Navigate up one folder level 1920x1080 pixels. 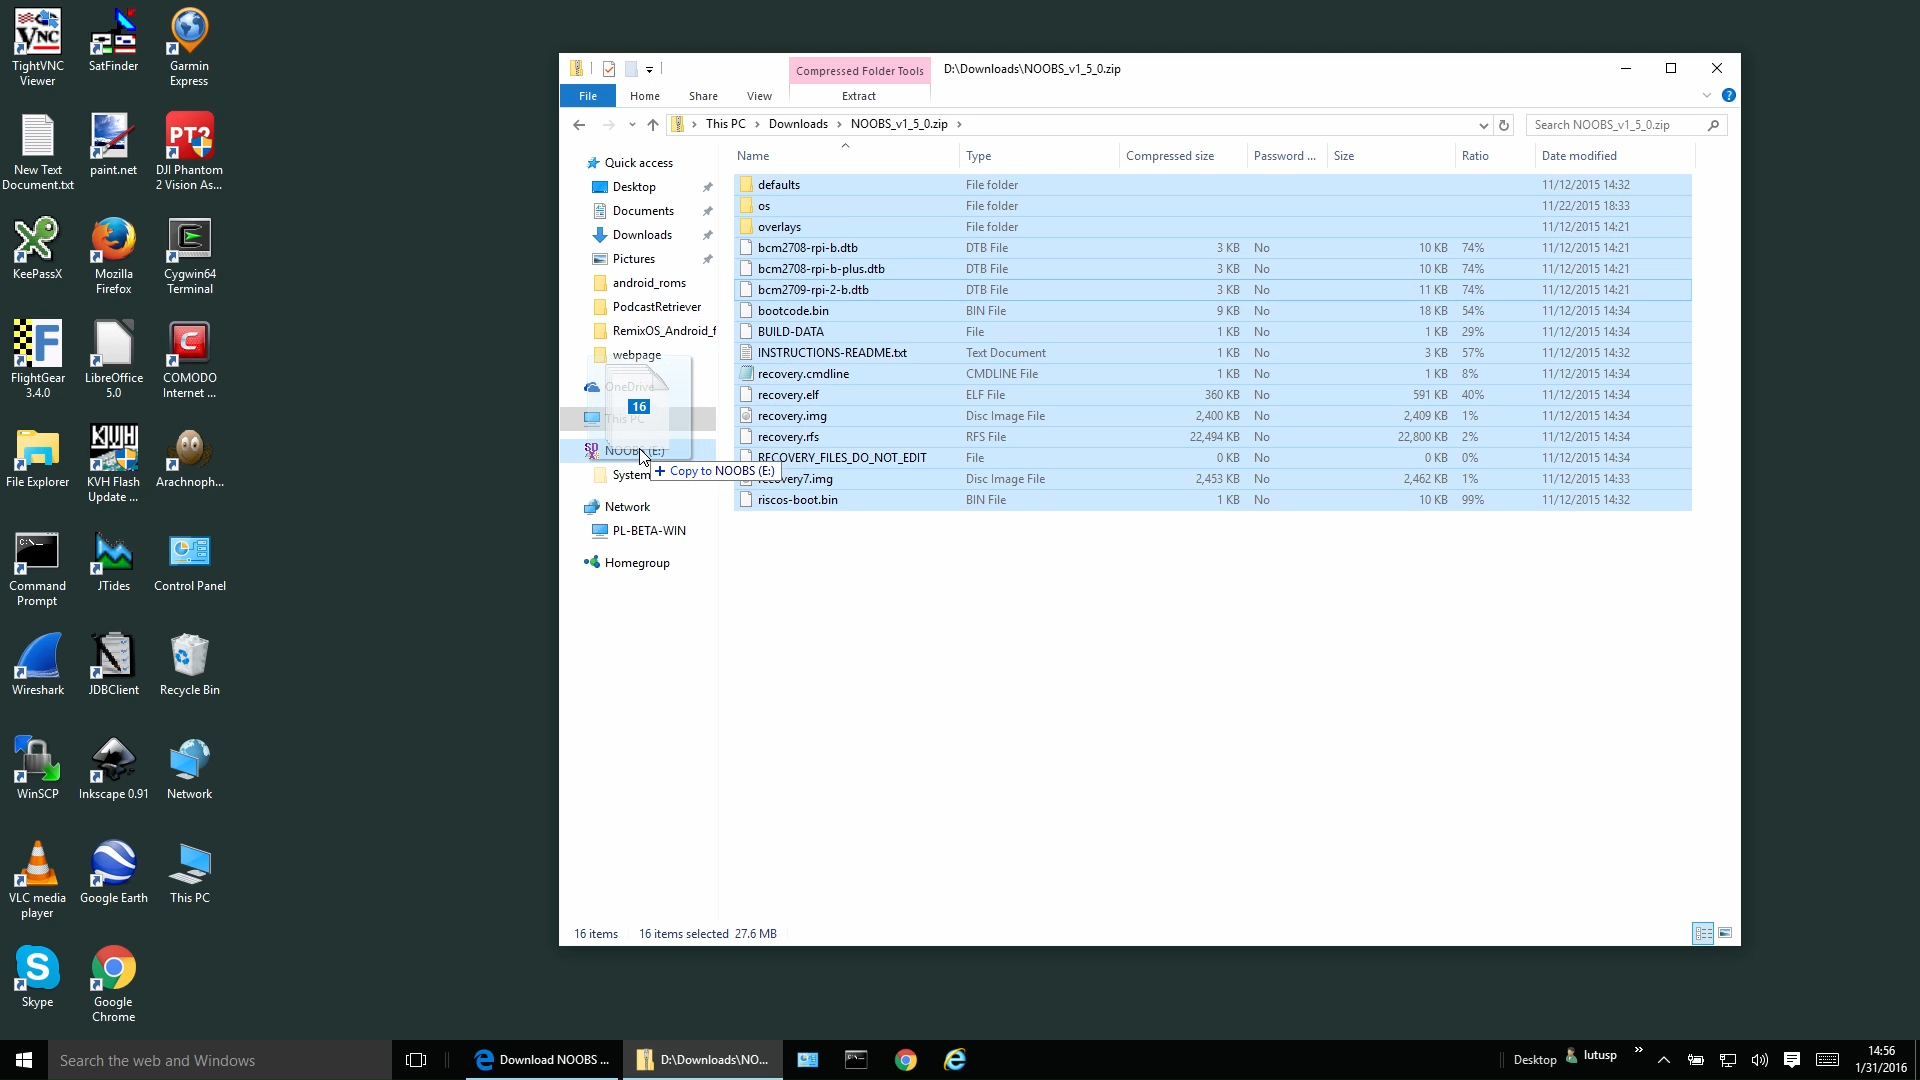[653, 125]
